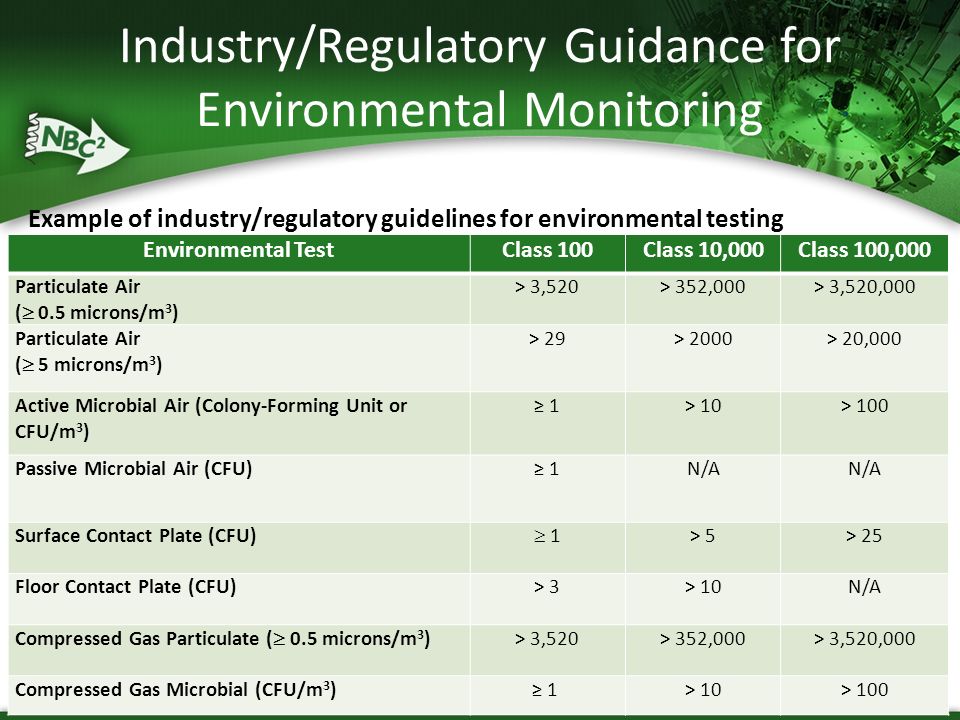The height and width of the screenshot is (720, 960).
Task: Click '≥ 1' in Surface Contact Plate row
Action: [x=546, y=536]
